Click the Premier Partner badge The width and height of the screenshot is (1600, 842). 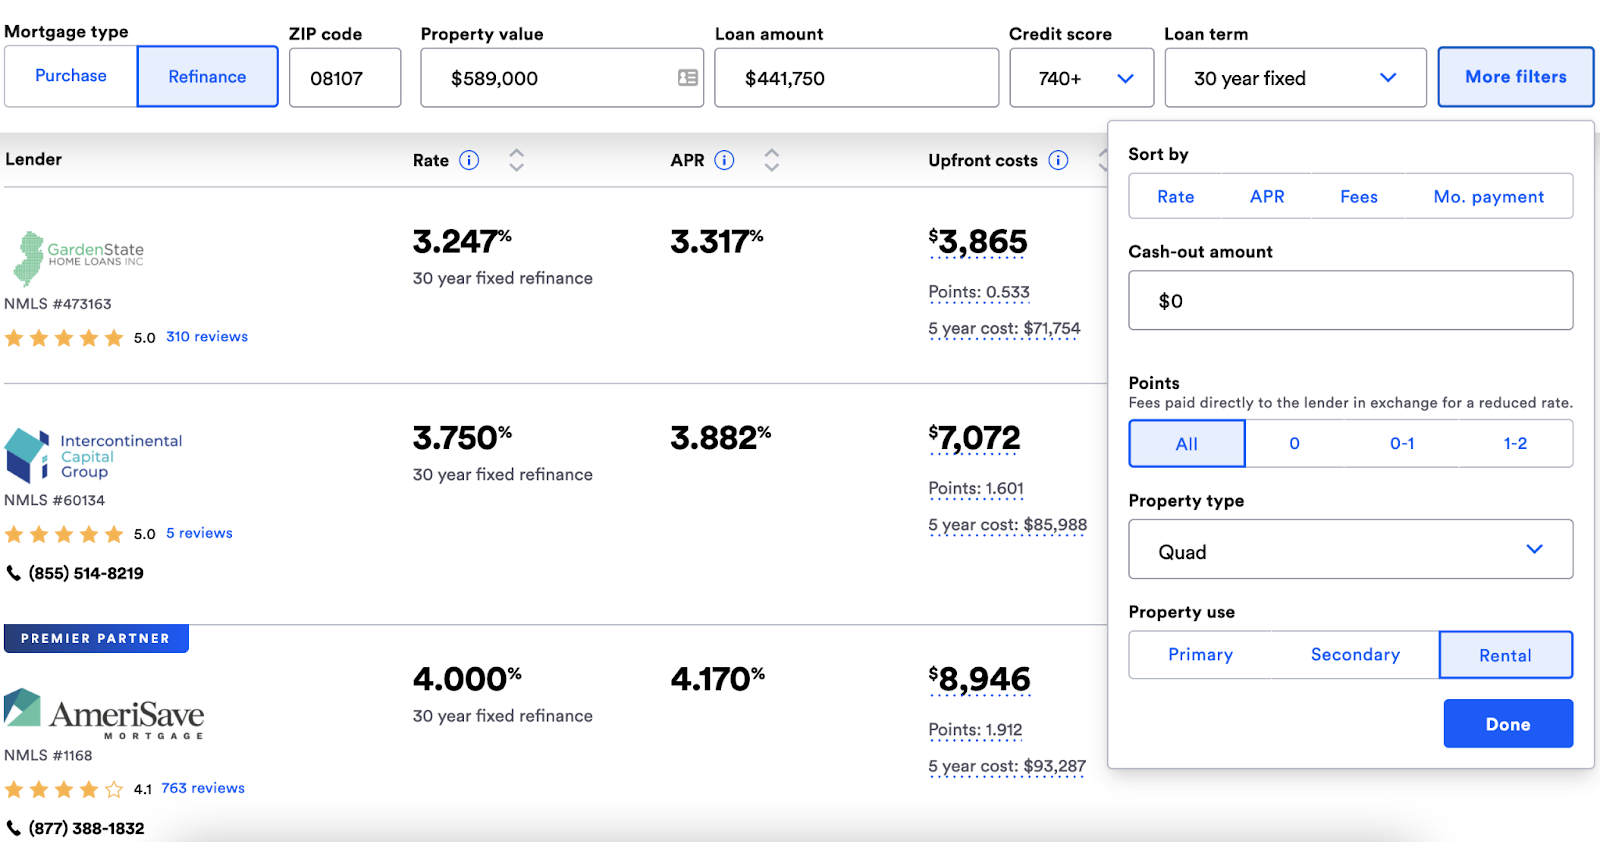coord(96,638)
